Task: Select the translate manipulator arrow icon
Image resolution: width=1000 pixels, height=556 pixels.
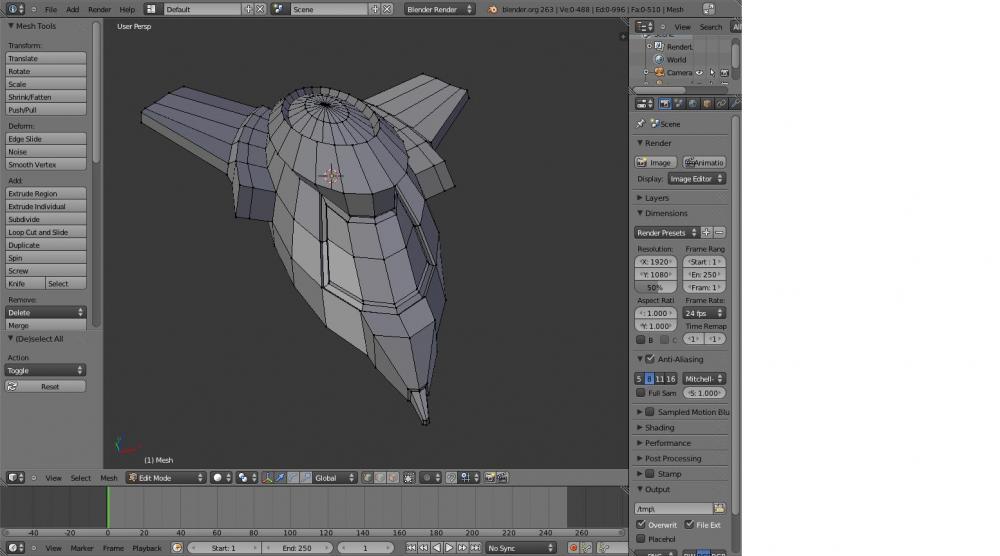Action: (x=281, y=478)
